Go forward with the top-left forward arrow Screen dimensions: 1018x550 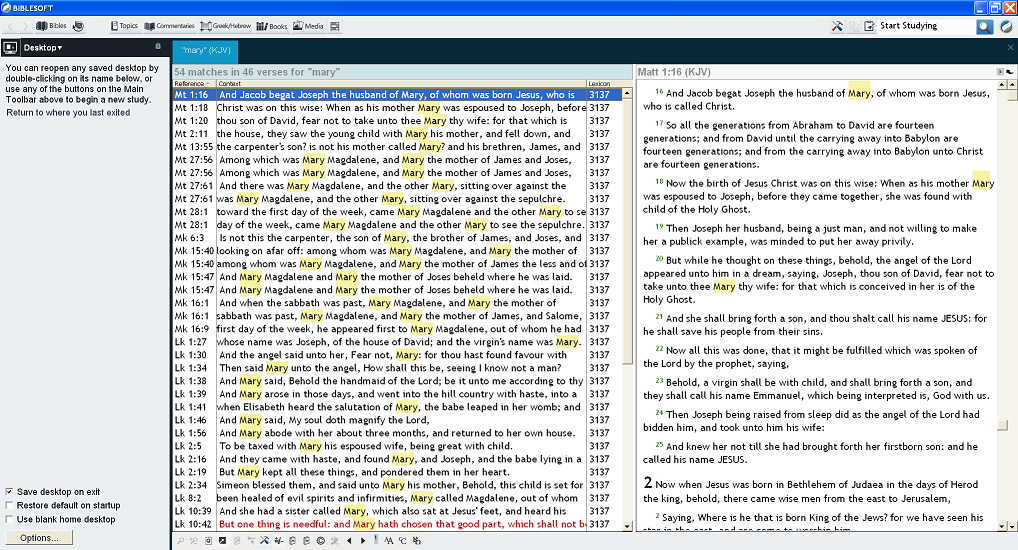click(x=25, y=26)
